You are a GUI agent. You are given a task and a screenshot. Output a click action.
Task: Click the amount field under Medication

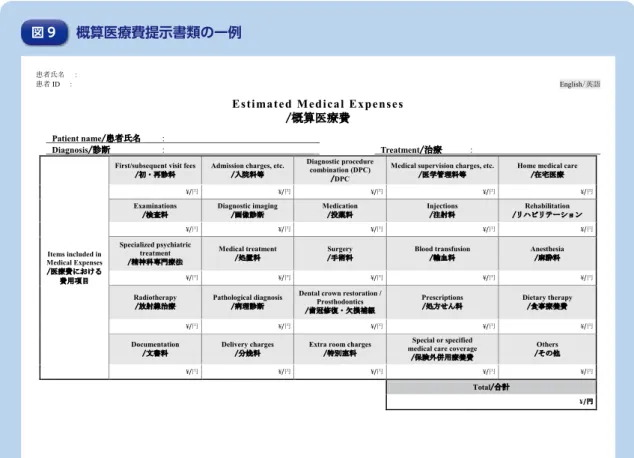click(340, 229)
